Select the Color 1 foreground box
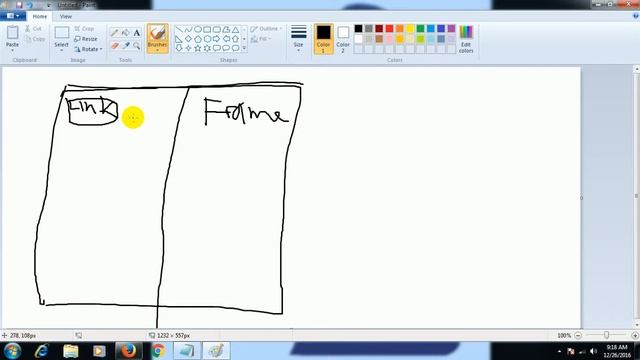 [323, 39]
